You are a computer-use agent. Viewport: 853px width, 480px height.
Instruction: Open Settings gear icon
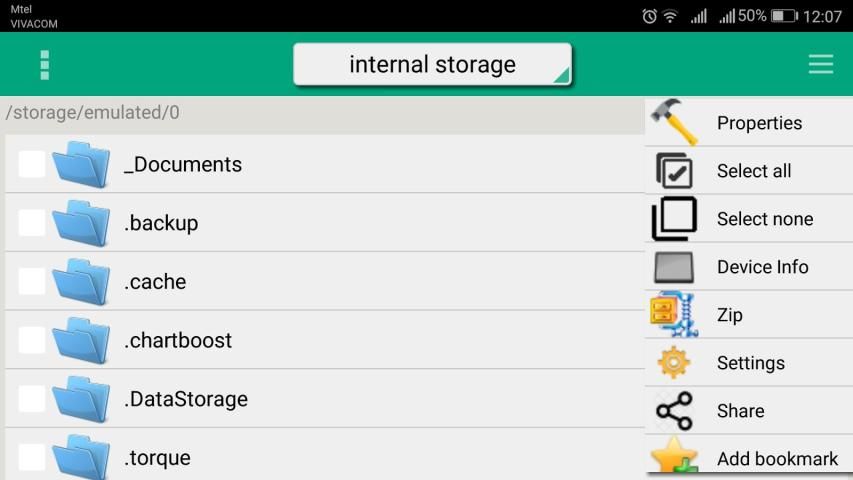tap(674, 363)
